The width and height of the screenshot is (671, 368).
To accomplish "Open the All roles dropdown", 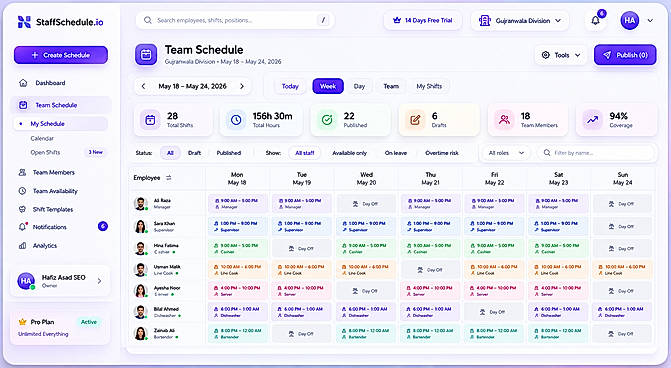I will tap(506, 153).
